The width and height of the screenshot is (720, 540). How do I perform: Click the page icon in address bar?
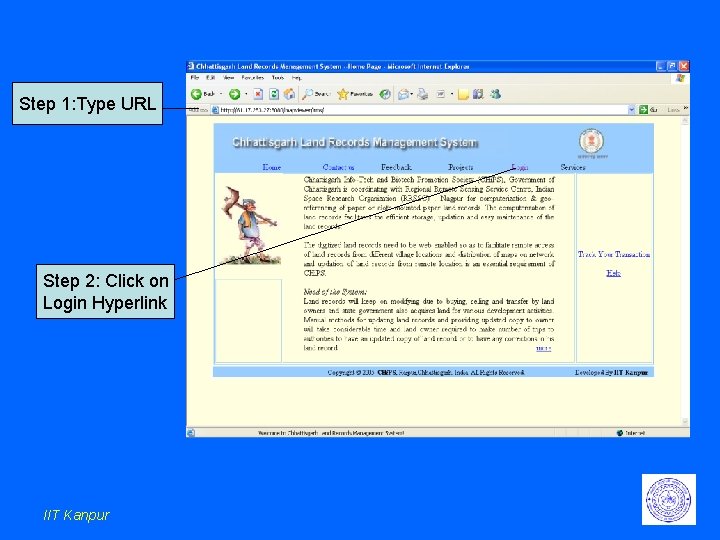215,110
